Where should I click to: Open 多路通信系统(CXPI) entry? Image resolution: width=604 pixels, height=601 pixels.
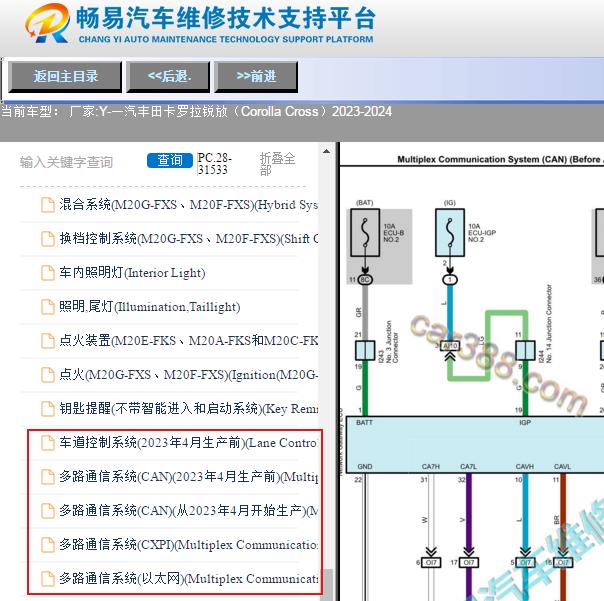click(188, 544)
